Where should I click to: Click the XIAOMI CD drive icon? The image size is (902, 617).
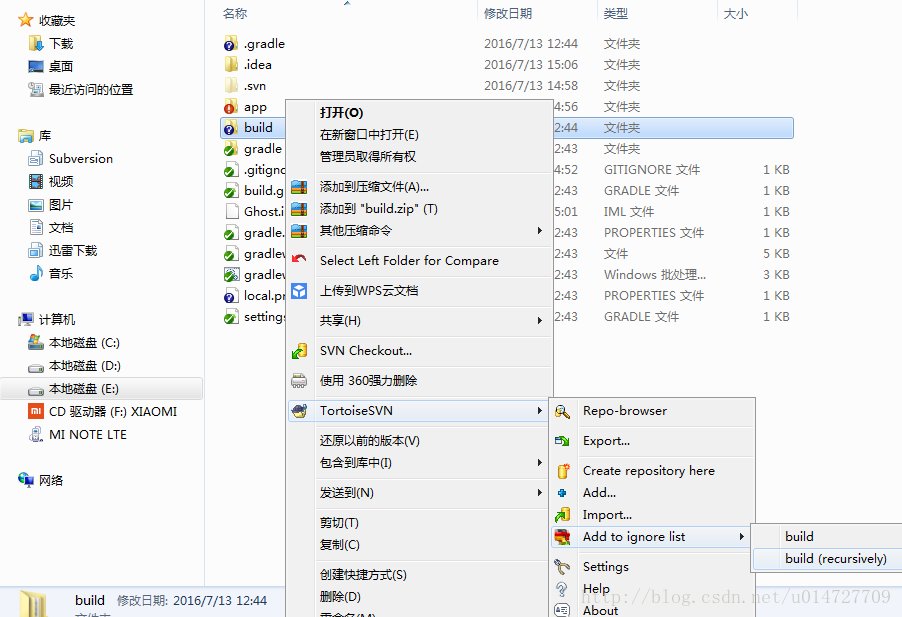[x=36, y=411]
